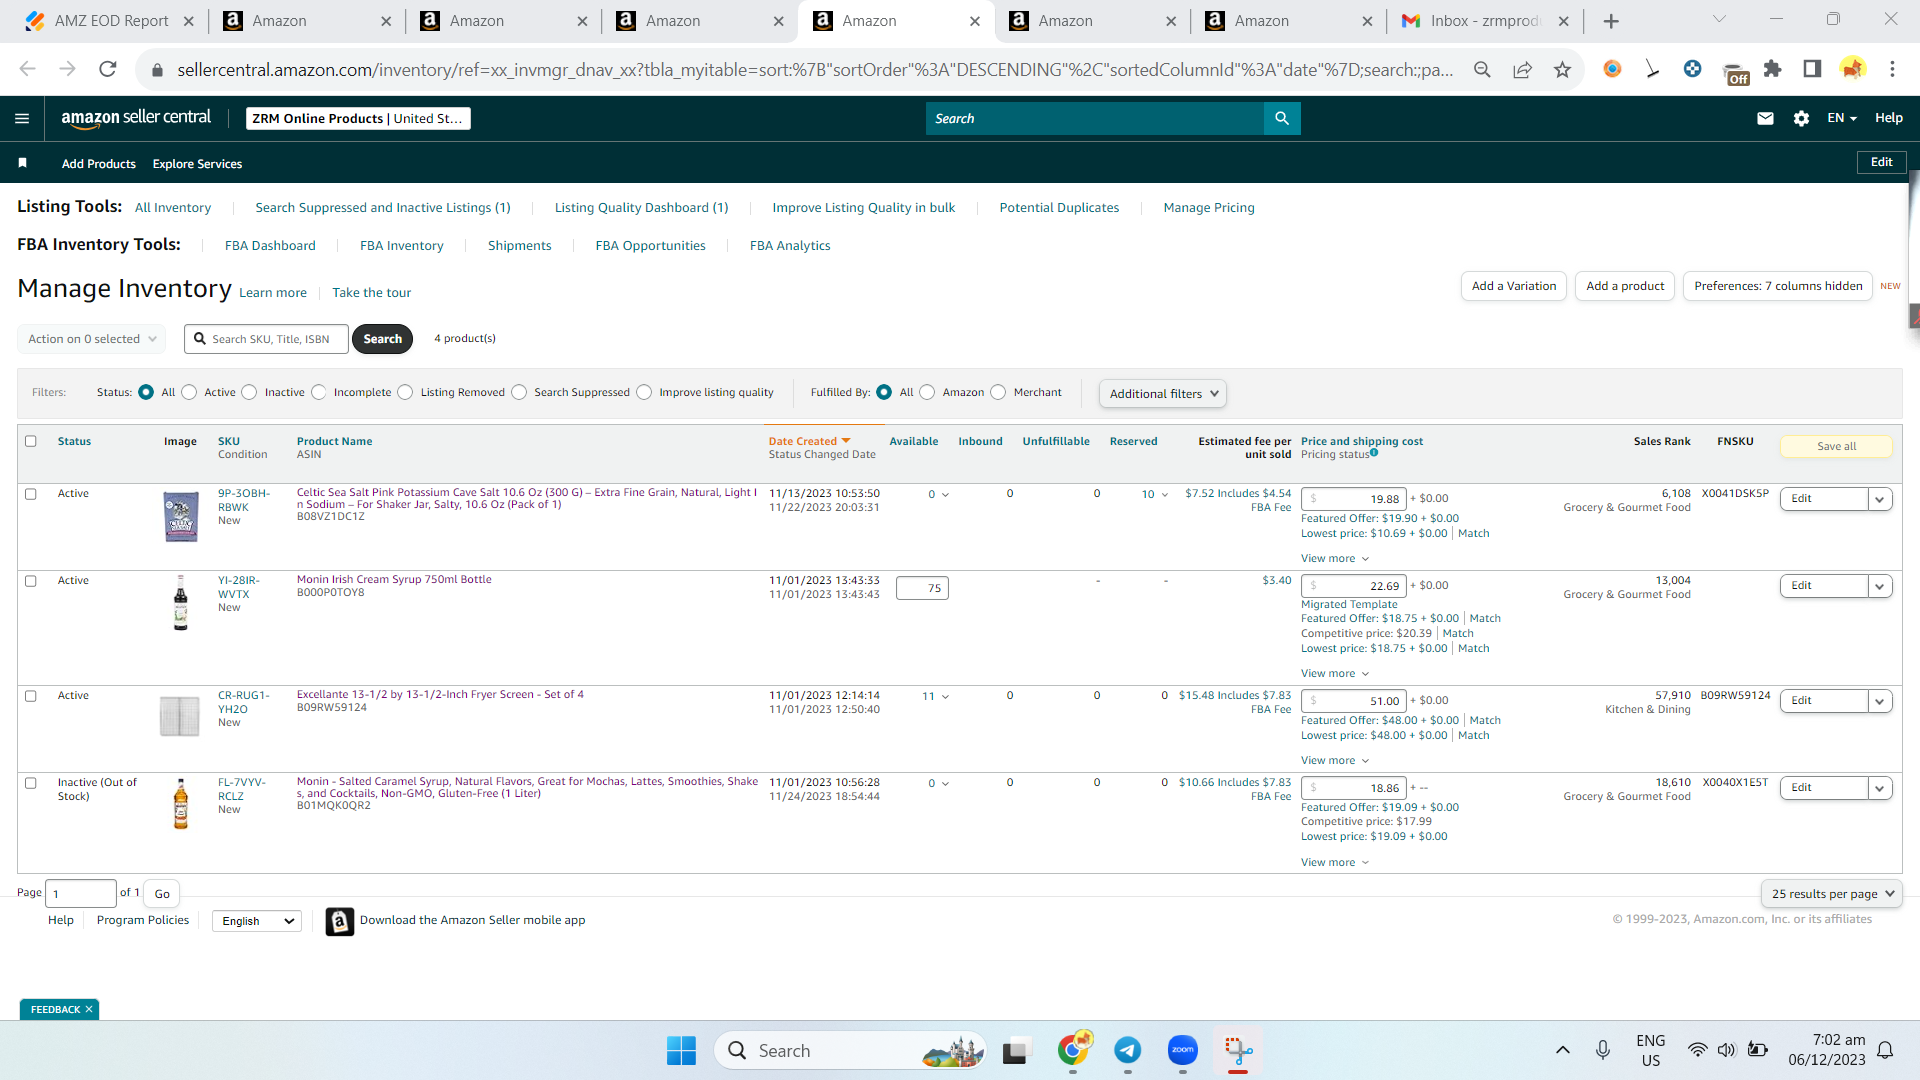Open Google Chrome from the taskbar
This screenshot has height=1080, width=1920.
point(1073,1050)
